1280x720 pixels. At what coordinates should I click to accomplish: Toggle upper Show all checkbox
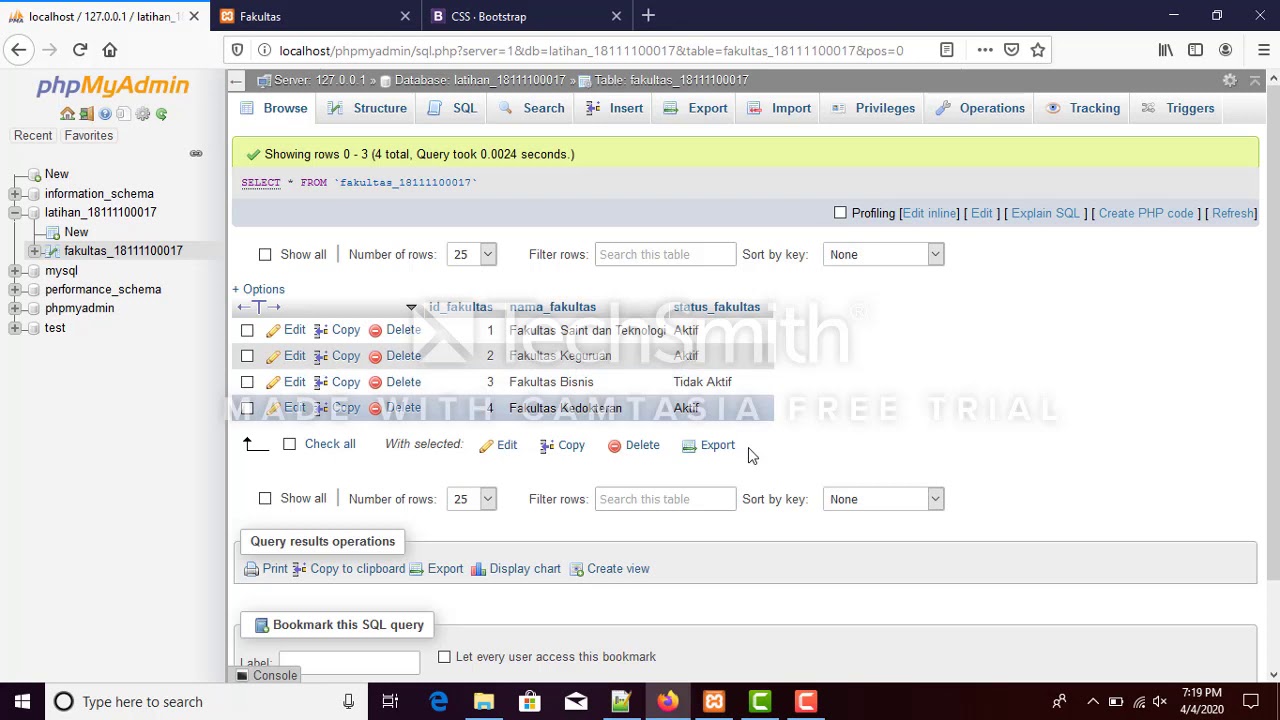(x=265, y=254)
